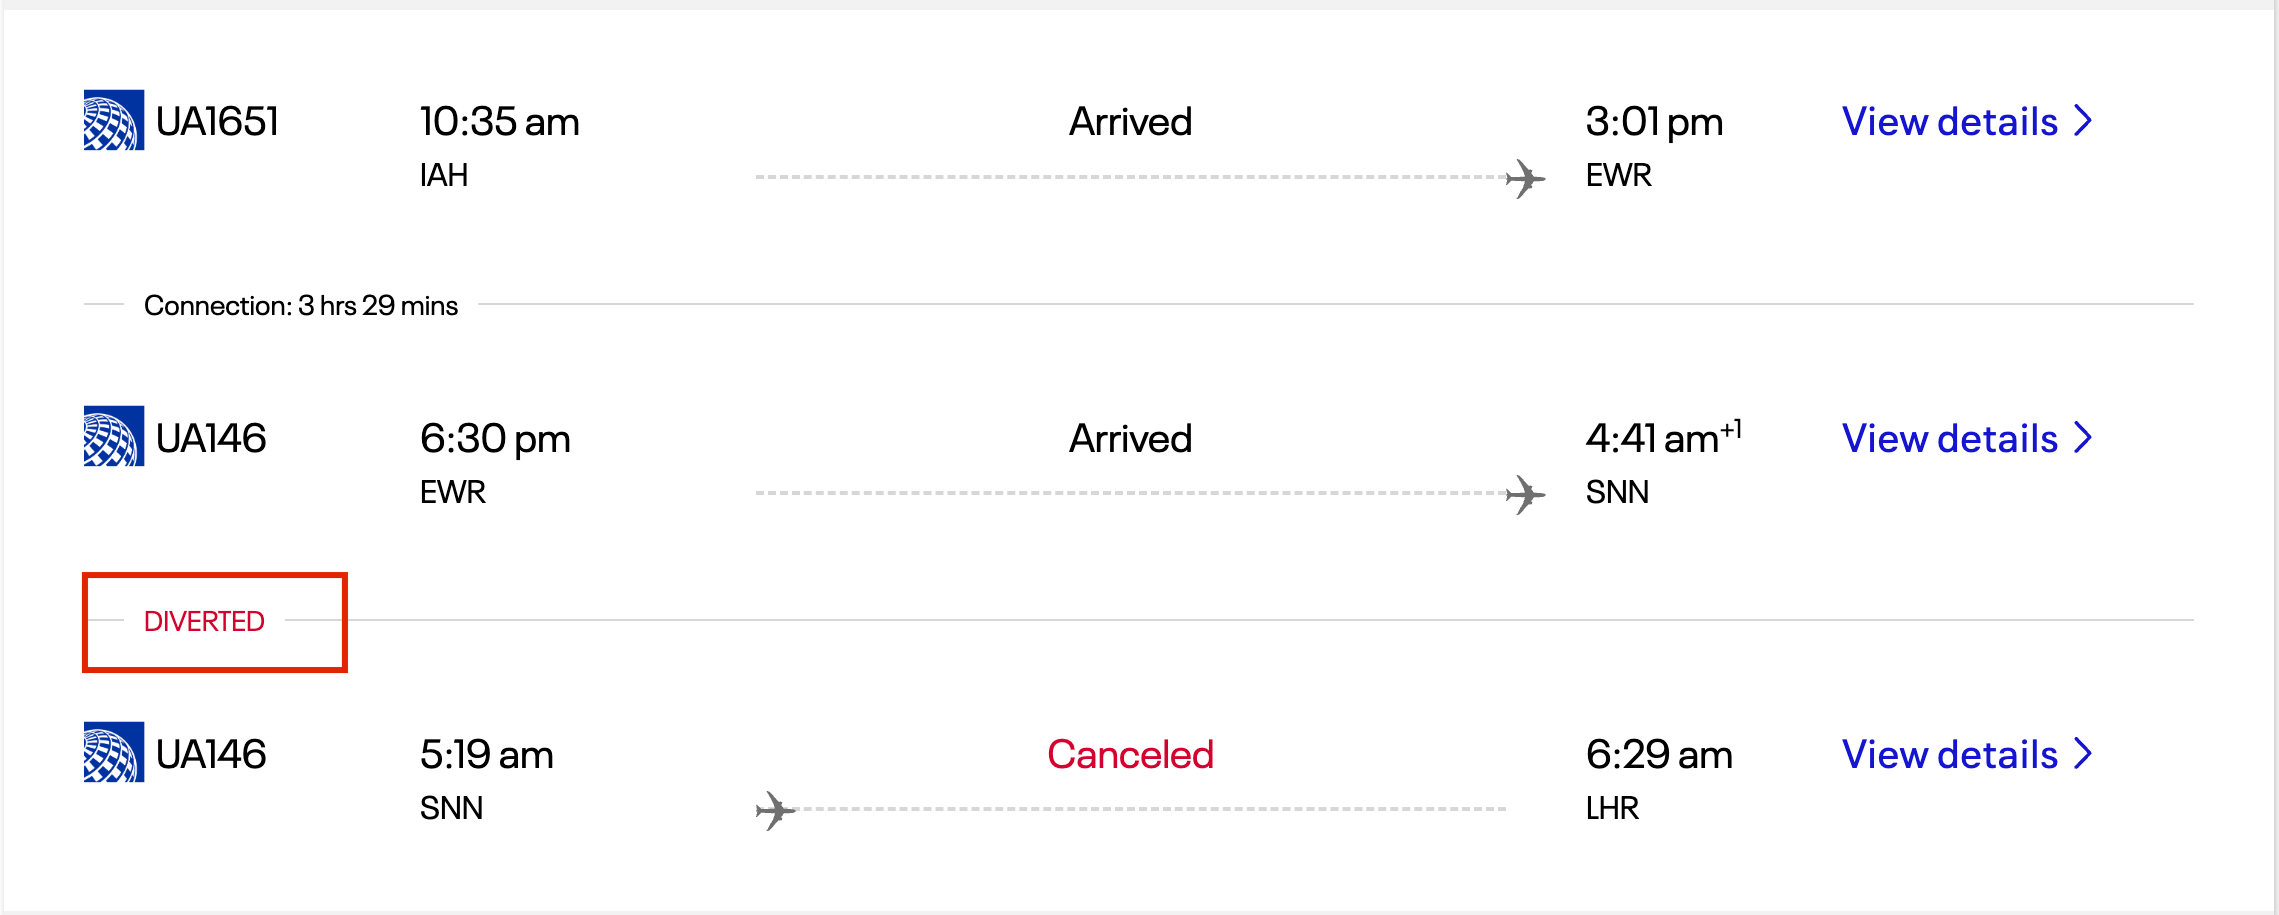
Task: Click the United logo for the 6:30 pm flight
Action: click(x=113, y=437)
